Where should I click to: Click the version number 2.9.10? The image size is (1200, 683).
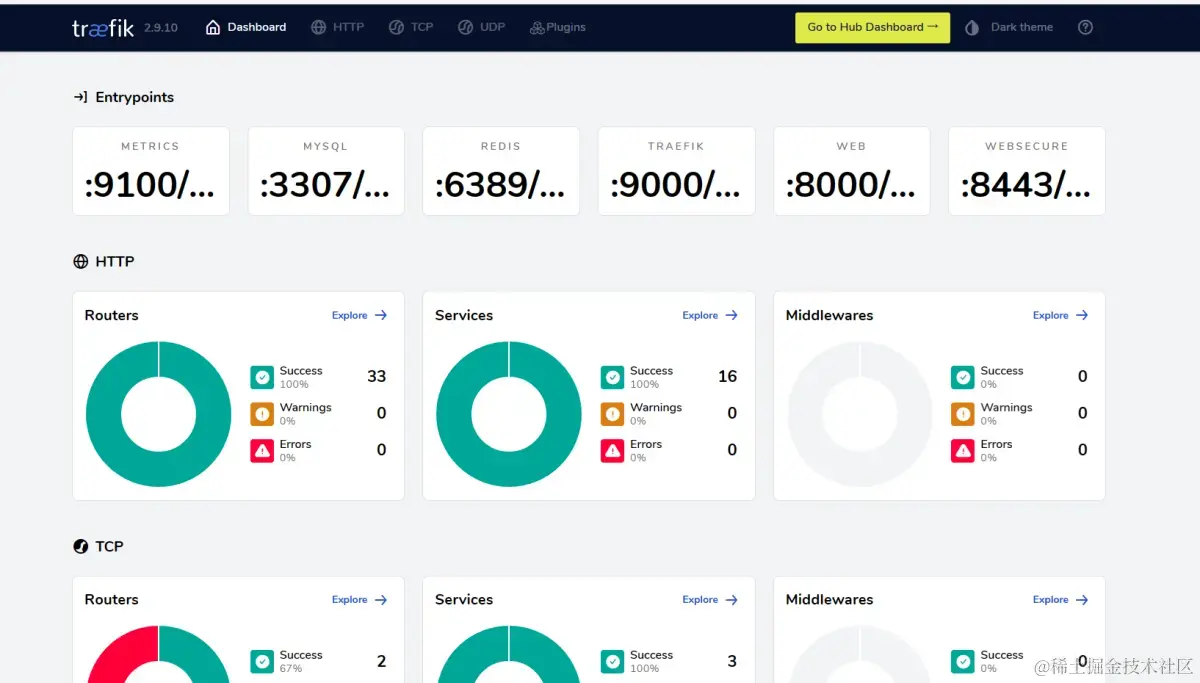[161, 28]
